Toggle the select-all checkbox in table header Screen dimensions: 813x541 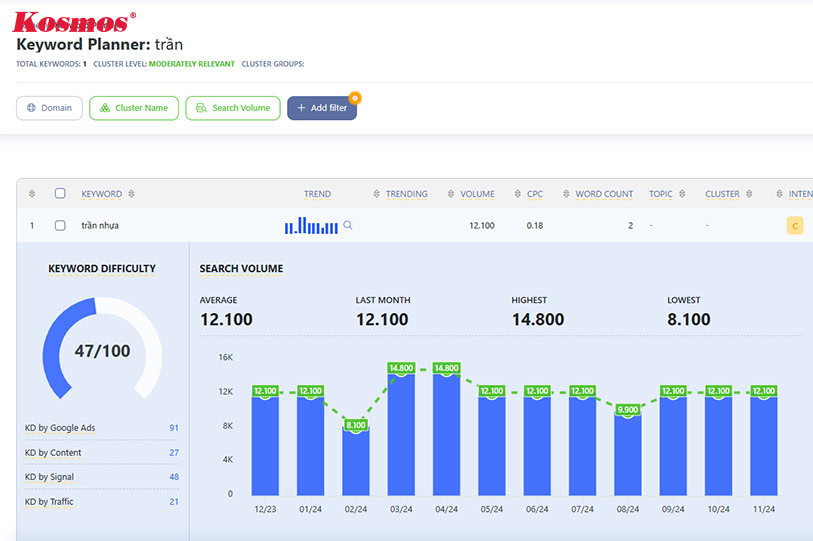[60, 193]
